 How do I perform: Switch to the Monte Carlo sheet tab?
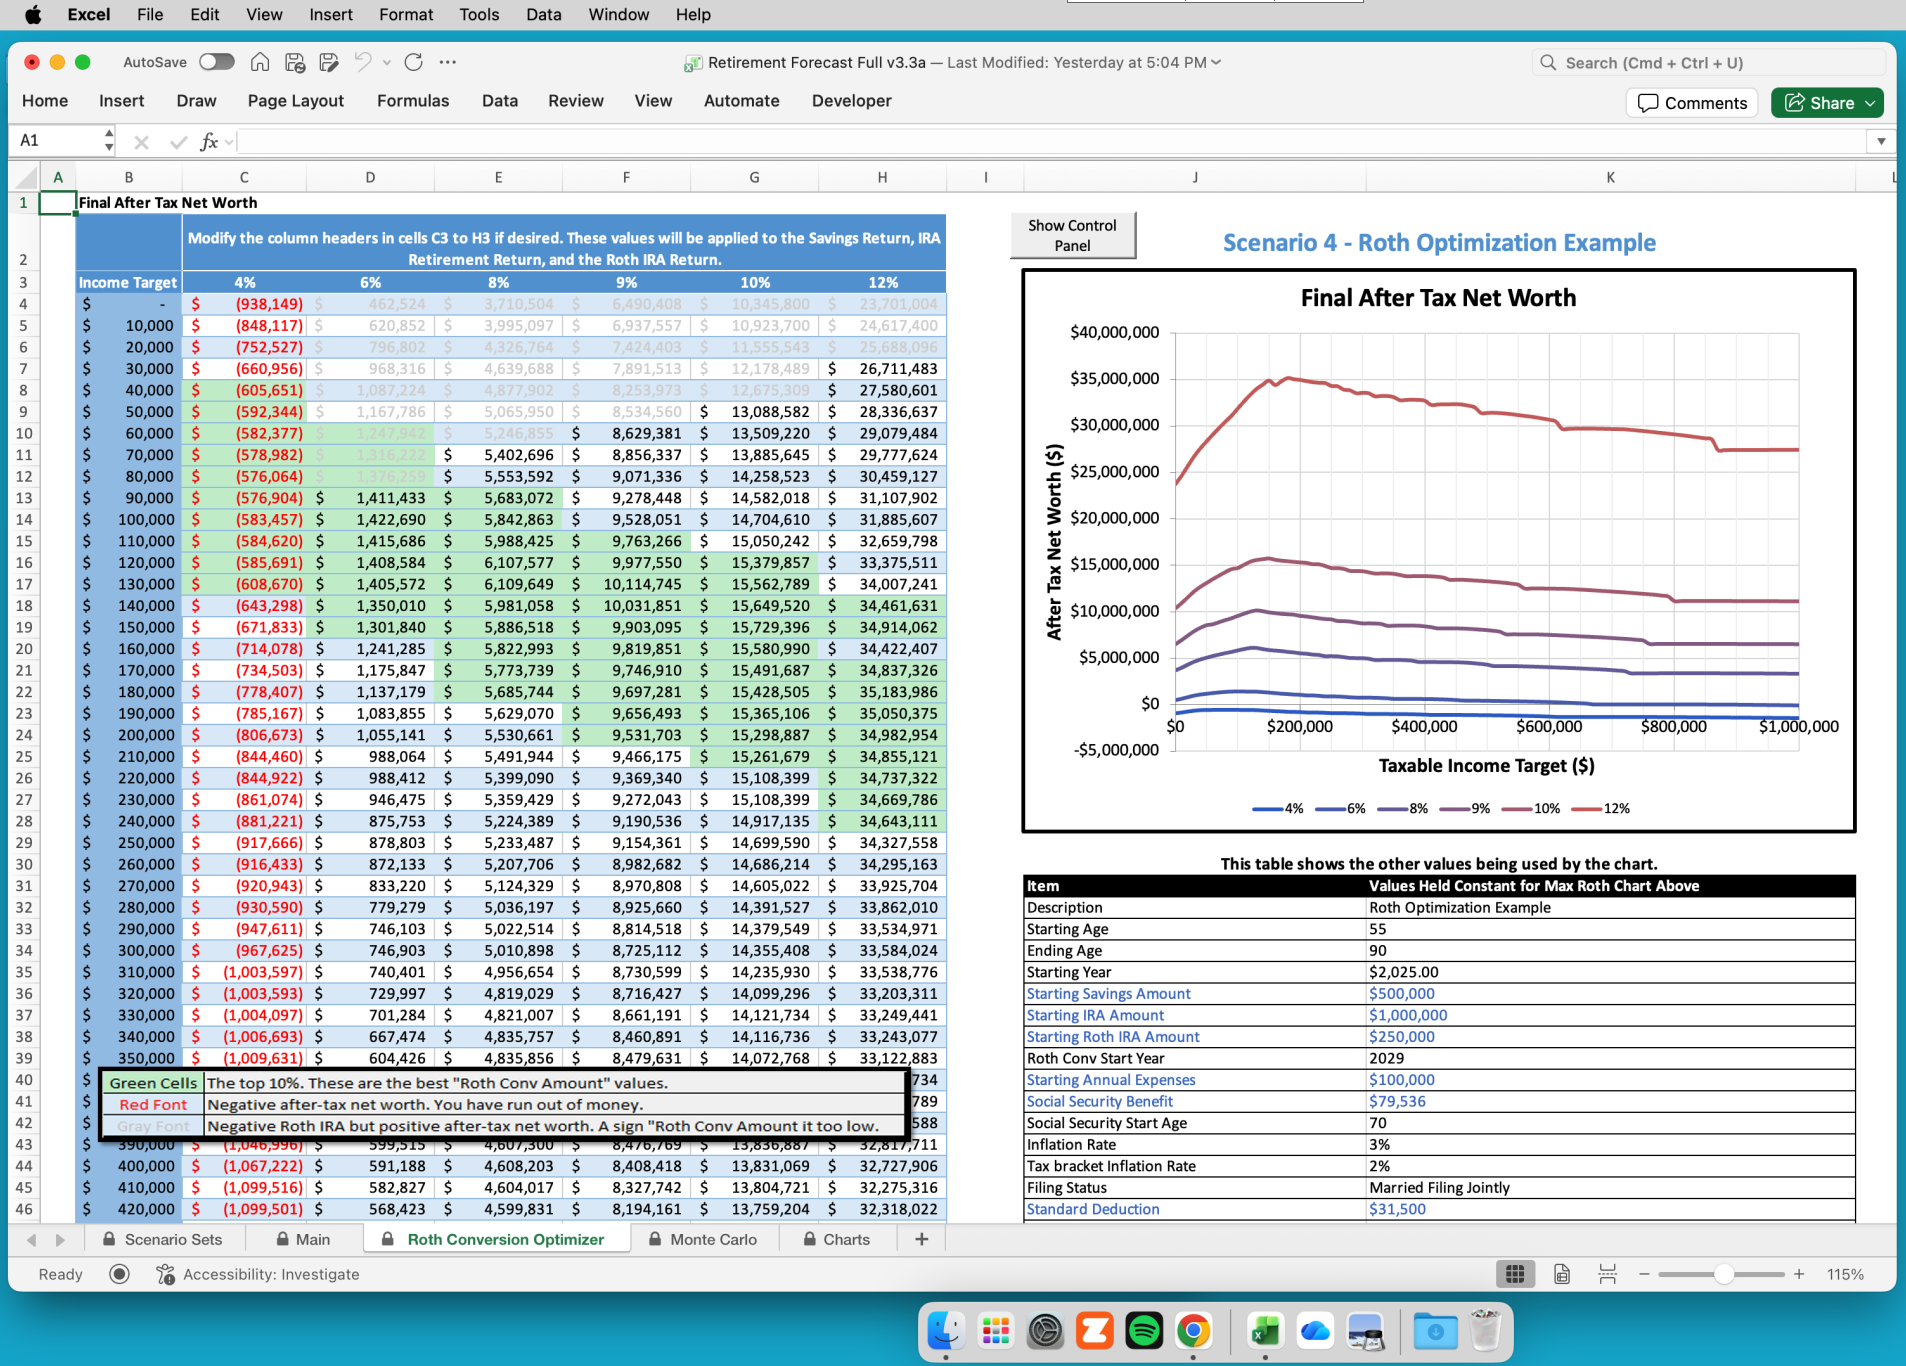712,1239
